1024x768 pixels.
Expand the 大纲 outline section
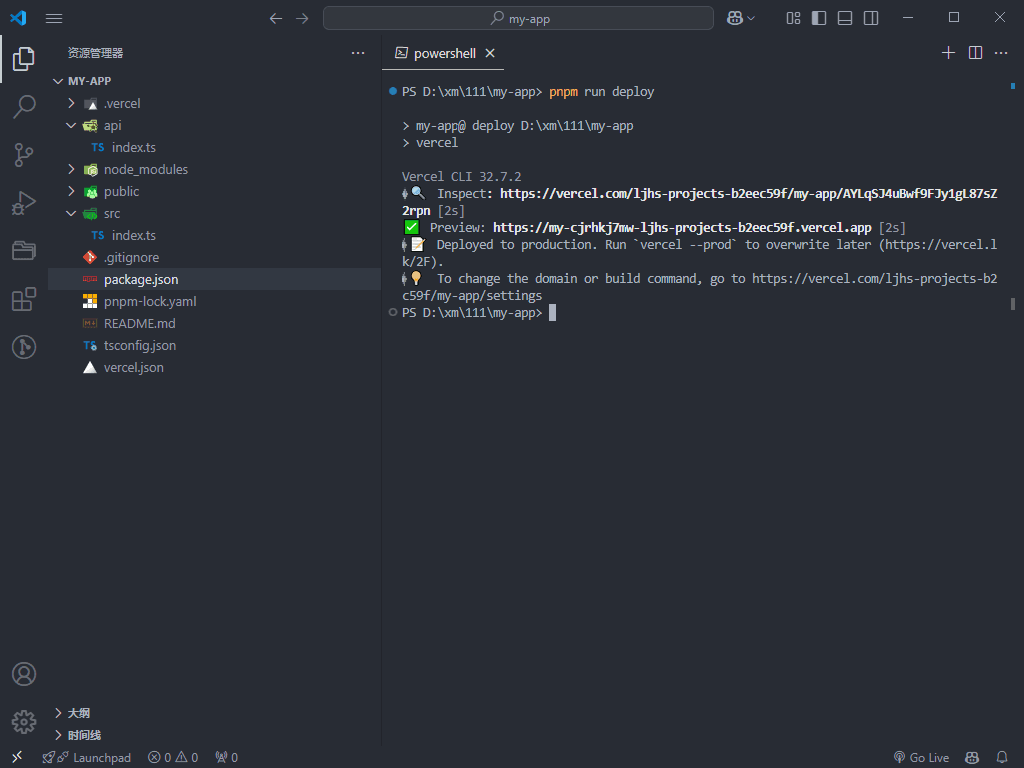tap(214, 713)
